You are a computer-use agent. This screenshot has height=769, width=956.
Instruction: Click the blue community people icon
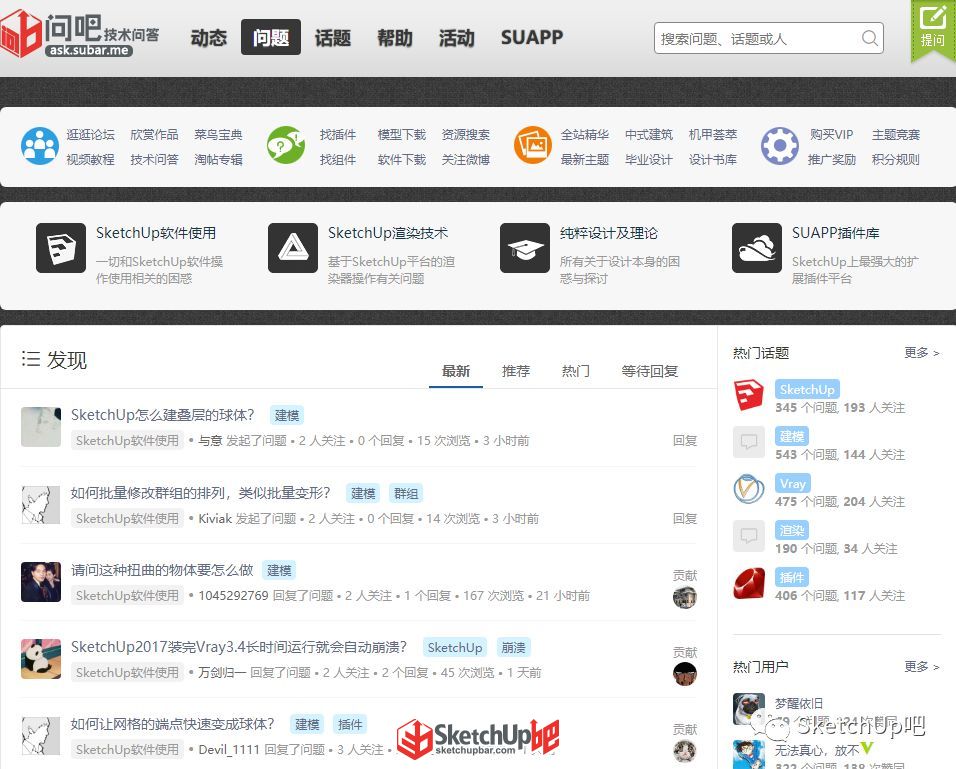(40, 146)
